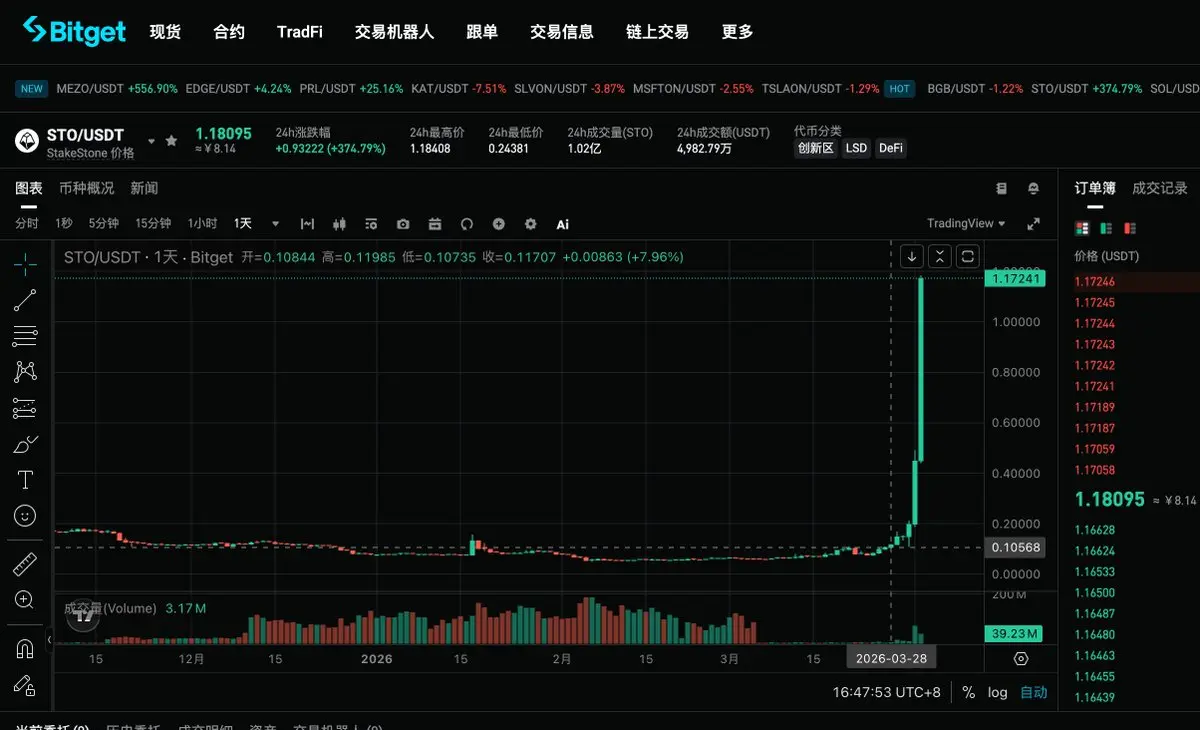Activate the zoom in tool
This screenshot has height=730, width=1200.
pyautogui.click(x=25, y=600)
